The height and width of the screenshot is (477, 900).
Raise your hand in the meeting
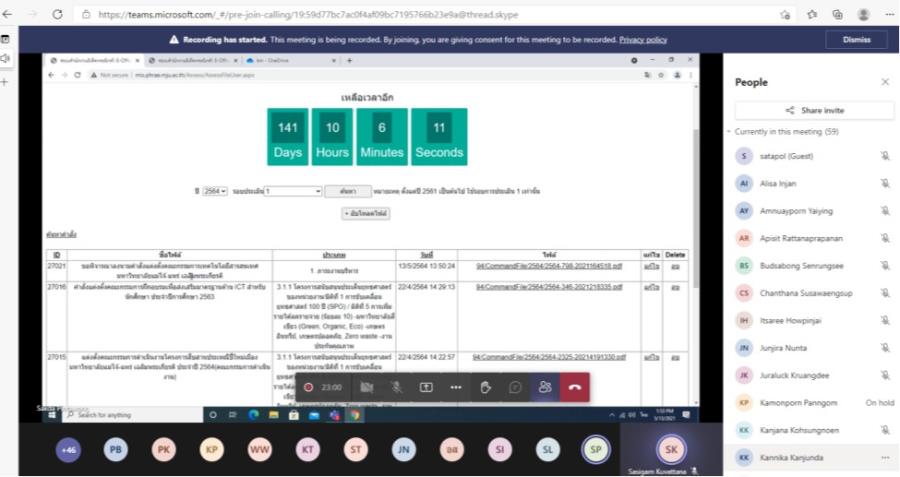486,387
